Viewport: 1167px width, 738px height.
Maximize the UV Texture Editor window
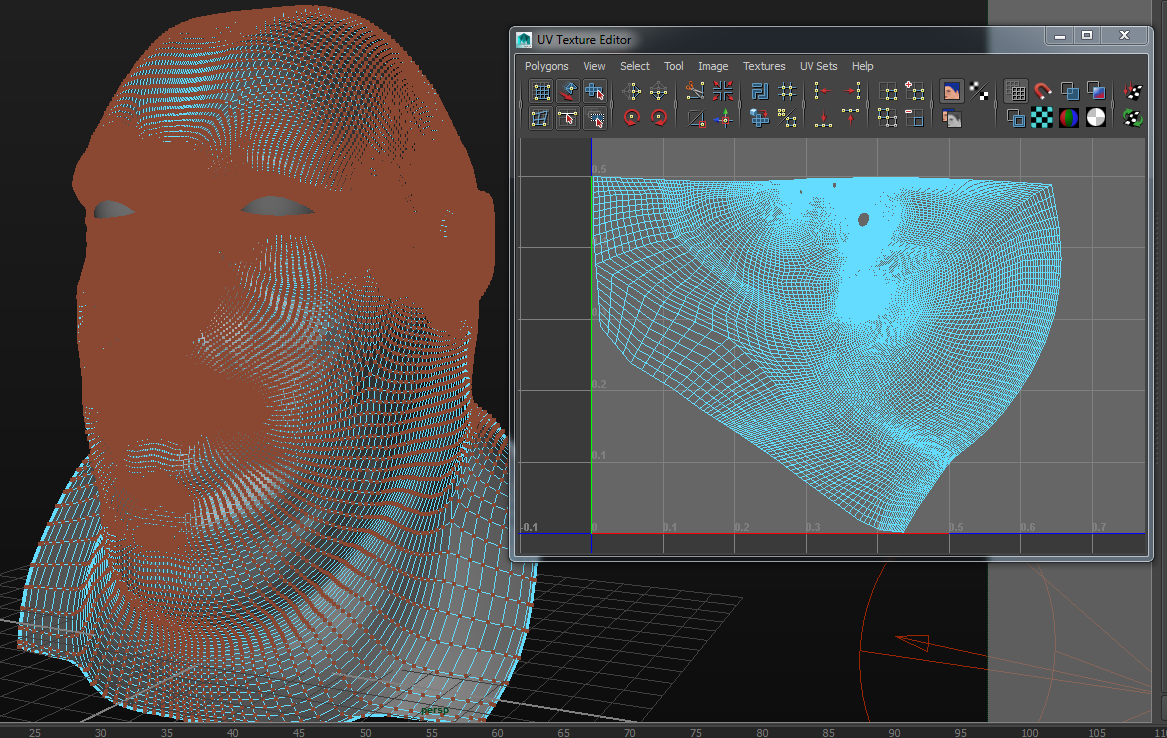pyautogui.click(x=1087, y=35)
